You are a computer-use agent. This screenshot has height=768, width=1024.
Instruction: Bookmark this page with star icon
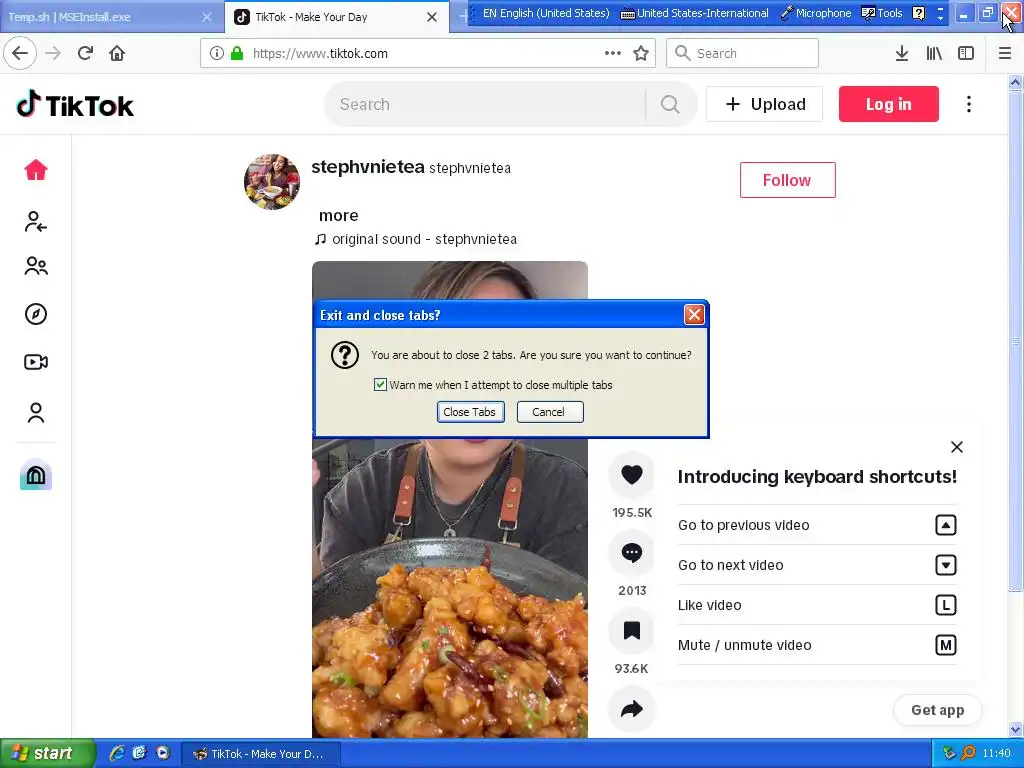point(641,53)
